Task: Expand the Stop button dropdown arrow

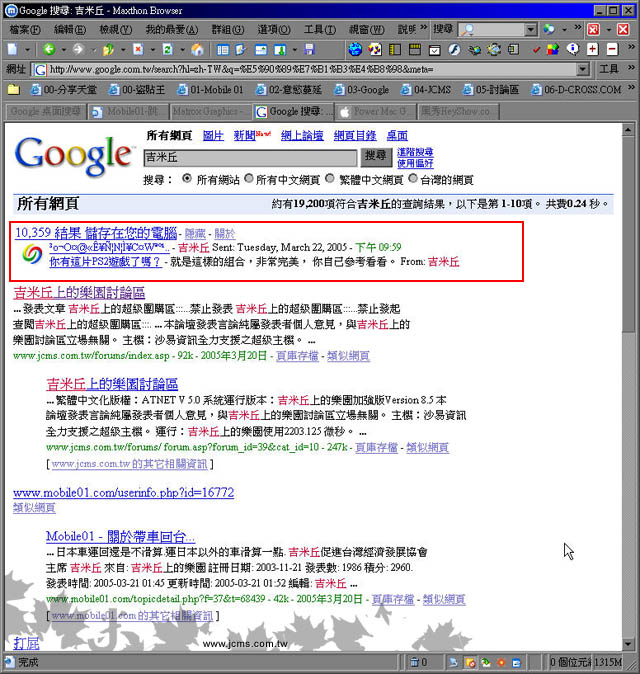Action: 153,50
